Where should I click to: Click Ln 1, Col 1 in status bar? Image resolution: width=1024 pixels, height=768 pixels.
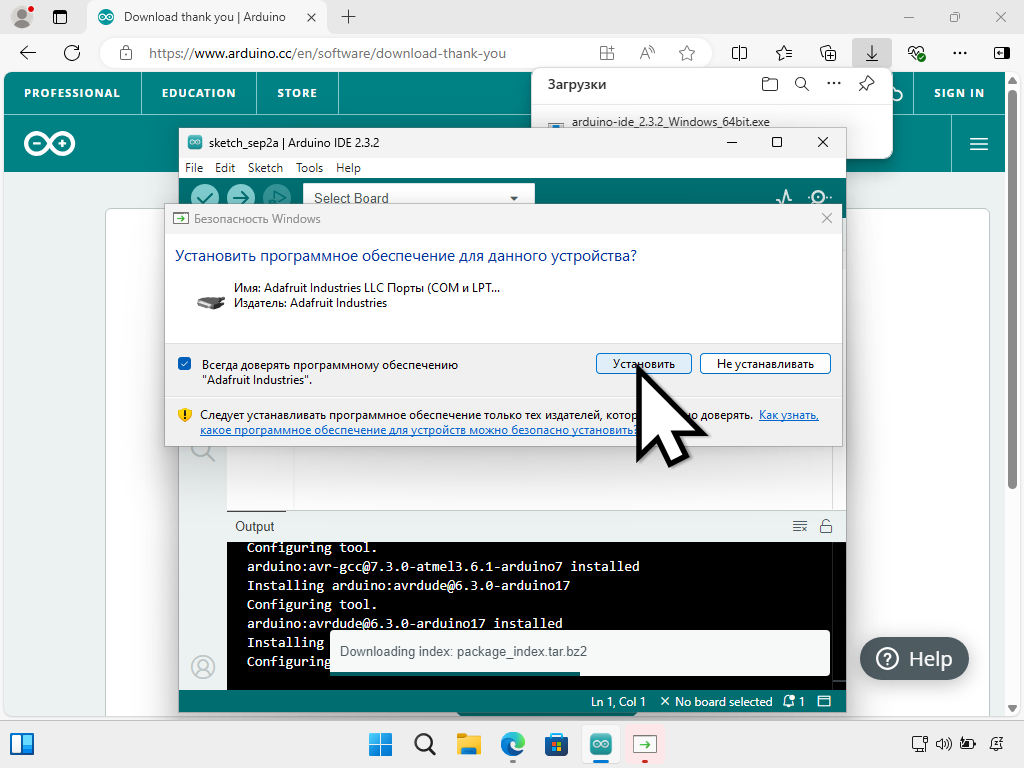tap(618, 701)
